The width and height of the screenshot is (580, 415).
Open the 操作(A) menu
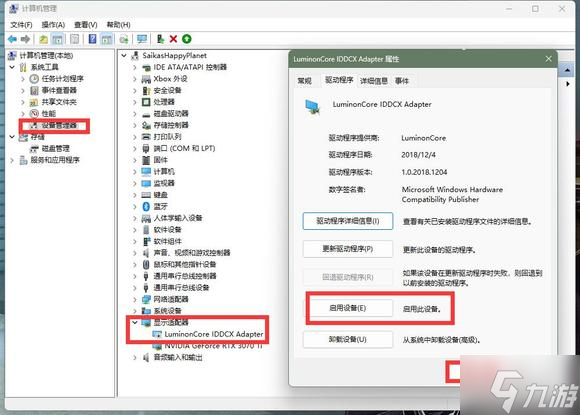(x=53, y=25)
